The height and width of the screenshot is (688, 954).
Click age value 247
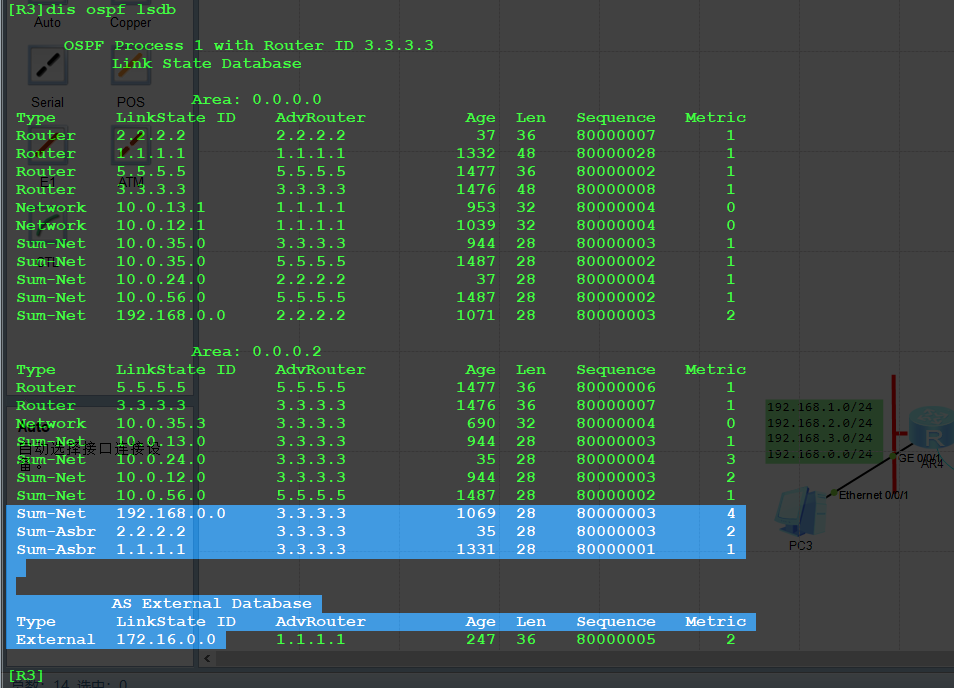[x=481, y=640]
